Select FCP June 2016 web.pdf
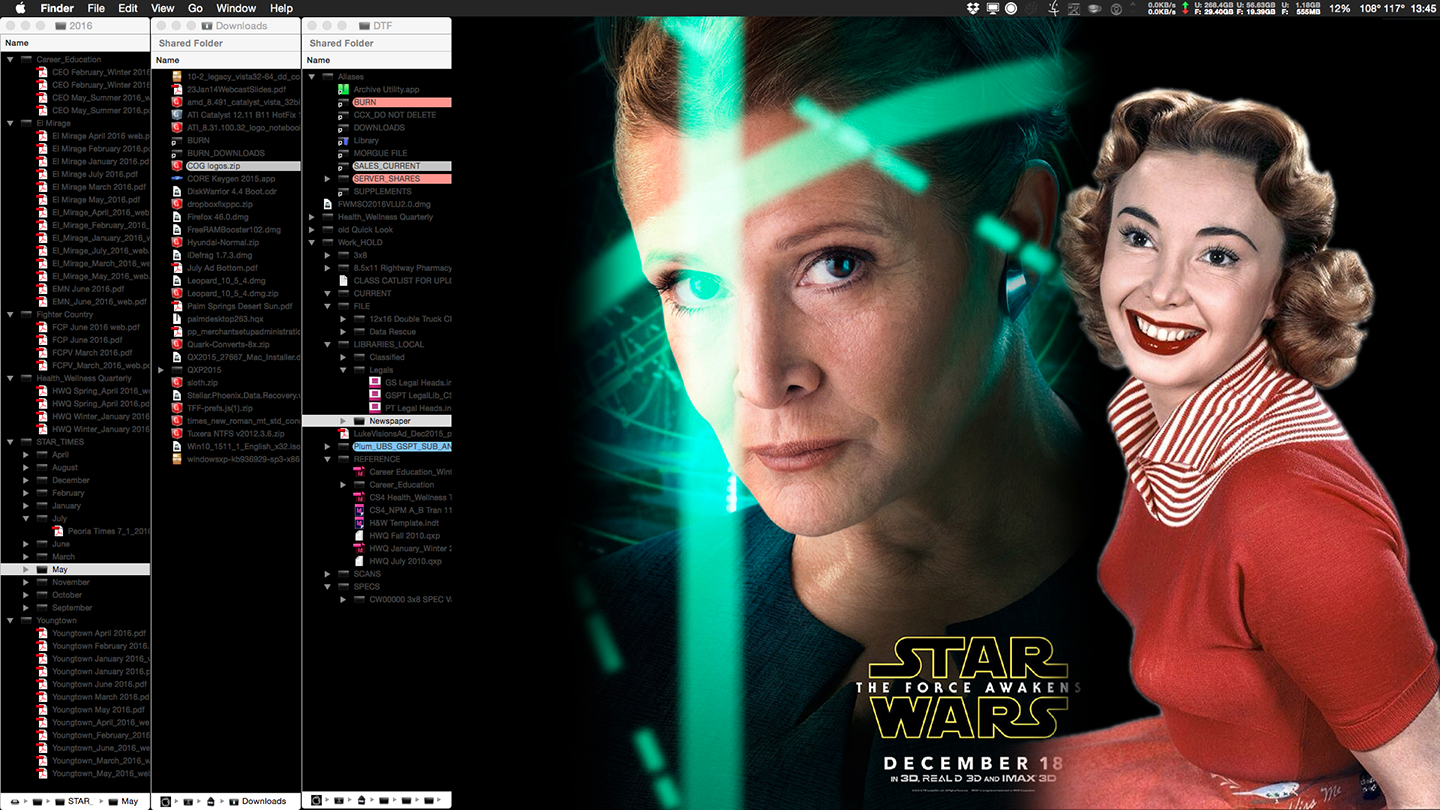1440x810 pixels. (x=94, y=327)
